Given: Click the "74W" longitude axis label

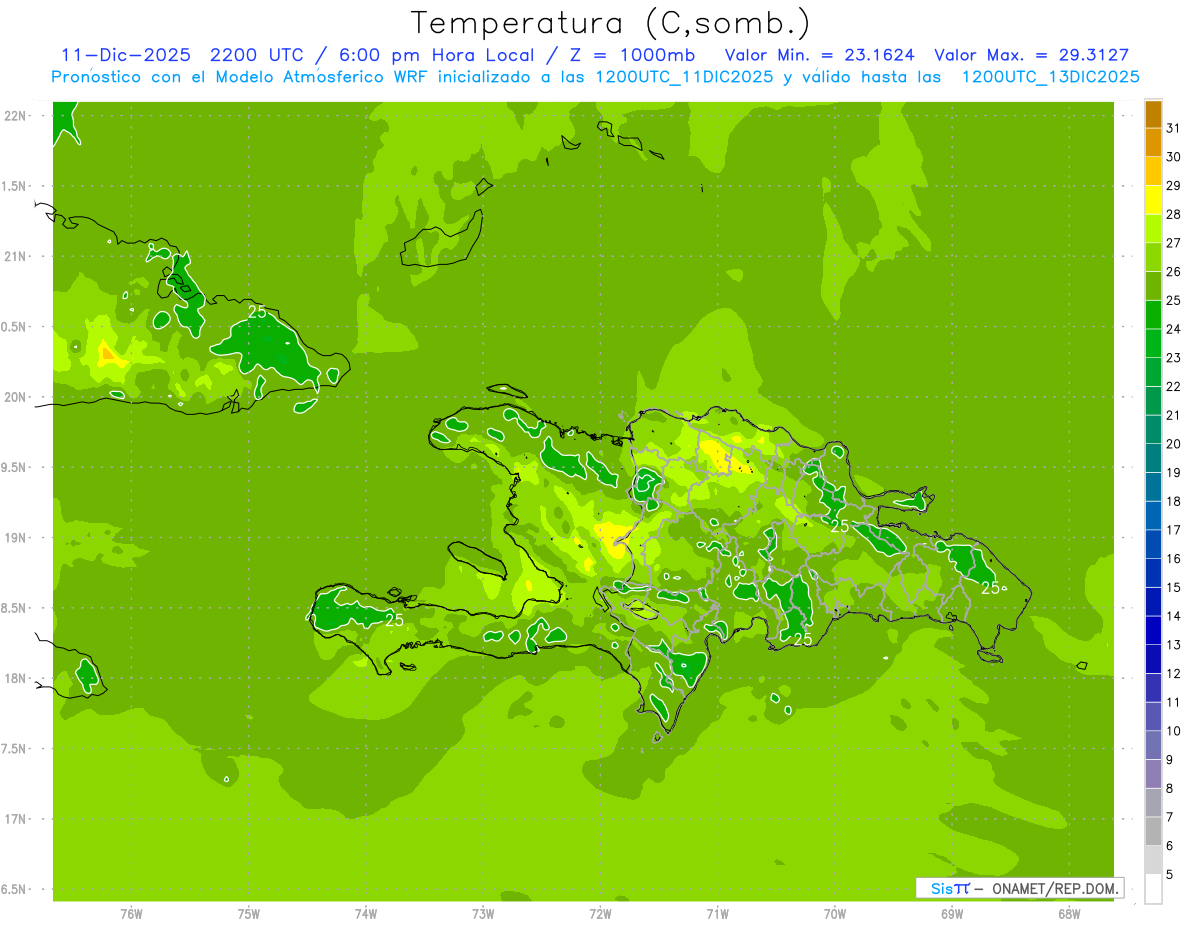Looking at the screenshot, I should point(366,913).
